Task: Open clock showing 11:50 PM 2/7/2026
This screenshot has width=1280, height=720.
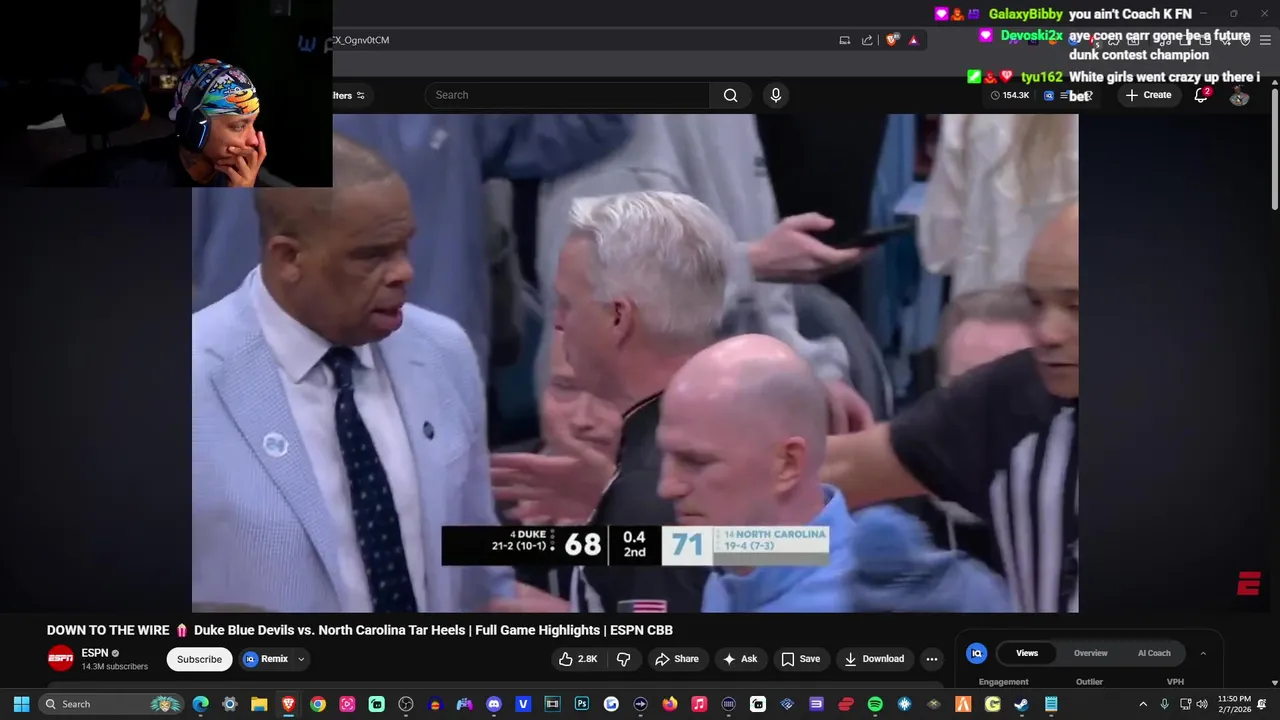Action: 1235,704
